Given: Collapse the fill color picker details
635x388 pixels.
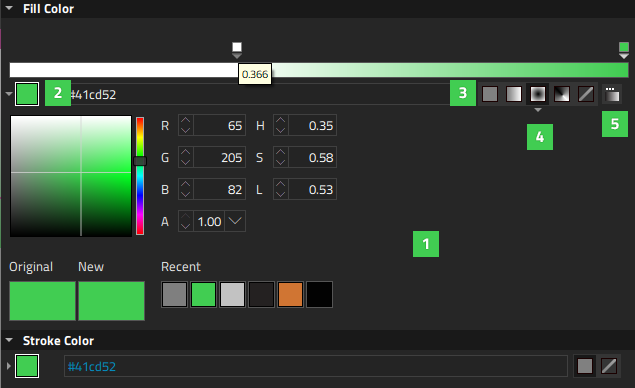Looking at the screenshot, I should (9, 94).
